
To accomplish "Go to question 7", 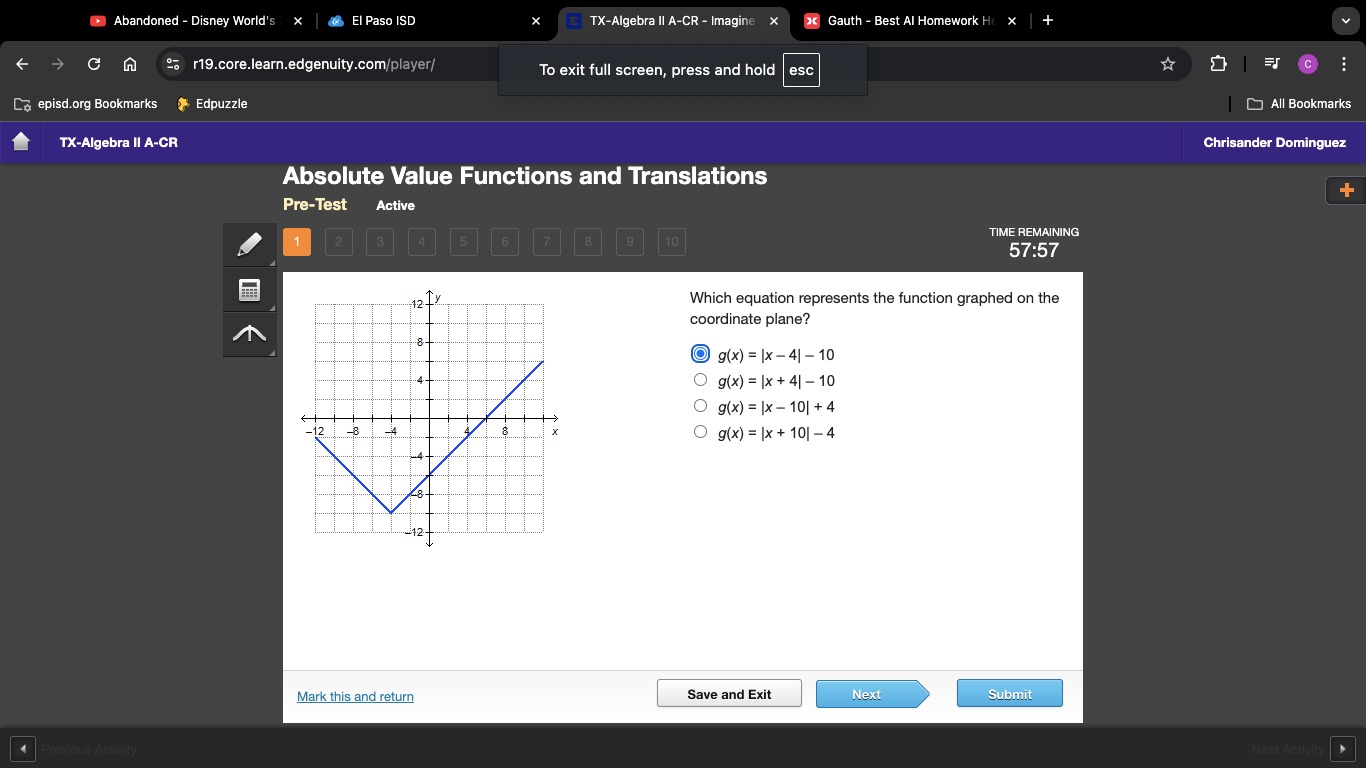I will click(x=547, y=242).
